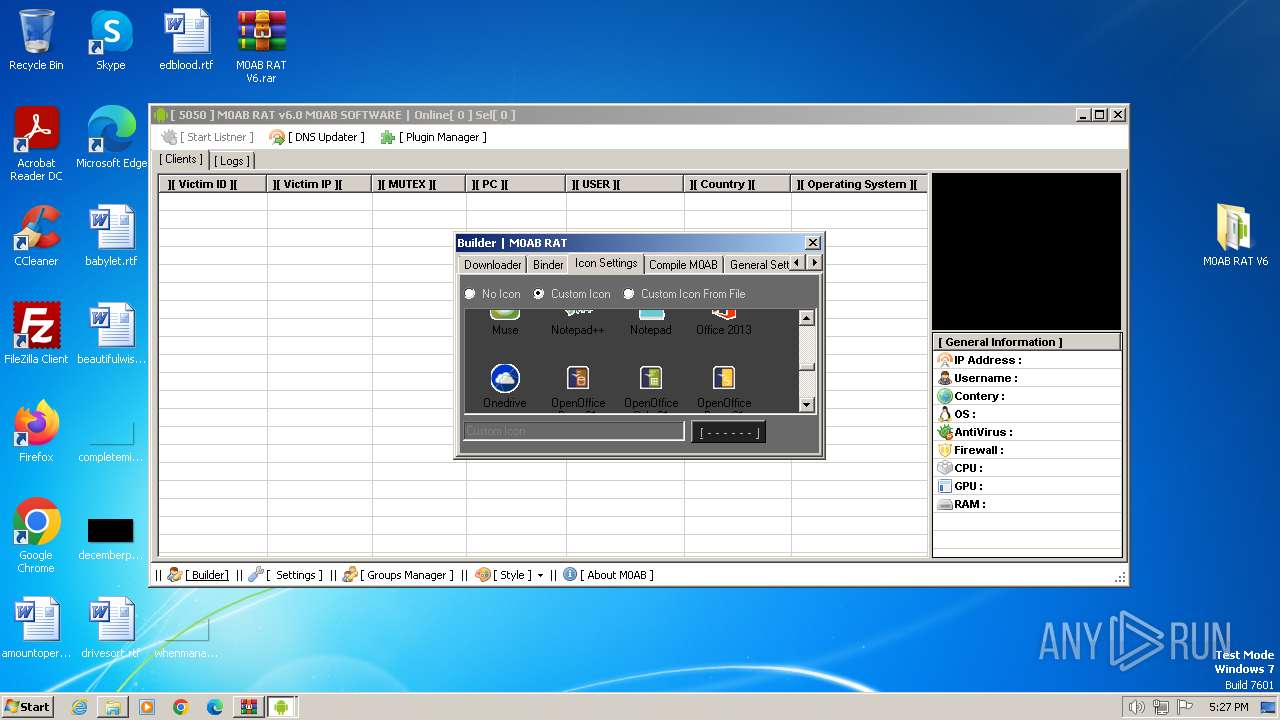Click the clock showing 5:27 PM

click(x=1228, y=707)
